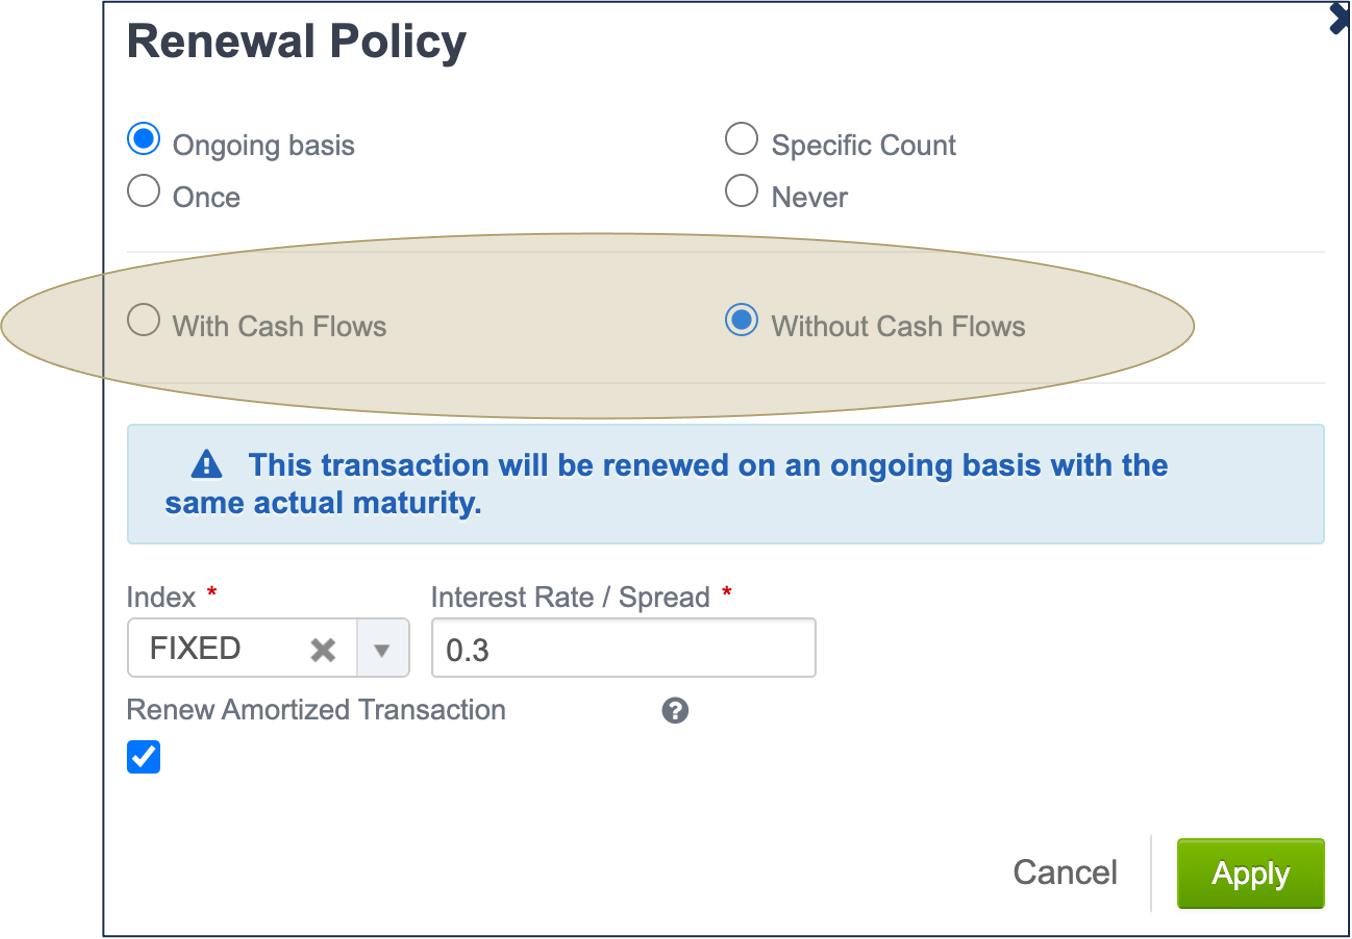Click the Cancel button
Image resolution: width=1352 pixels, height=939 pixels.
point(1065,872)
